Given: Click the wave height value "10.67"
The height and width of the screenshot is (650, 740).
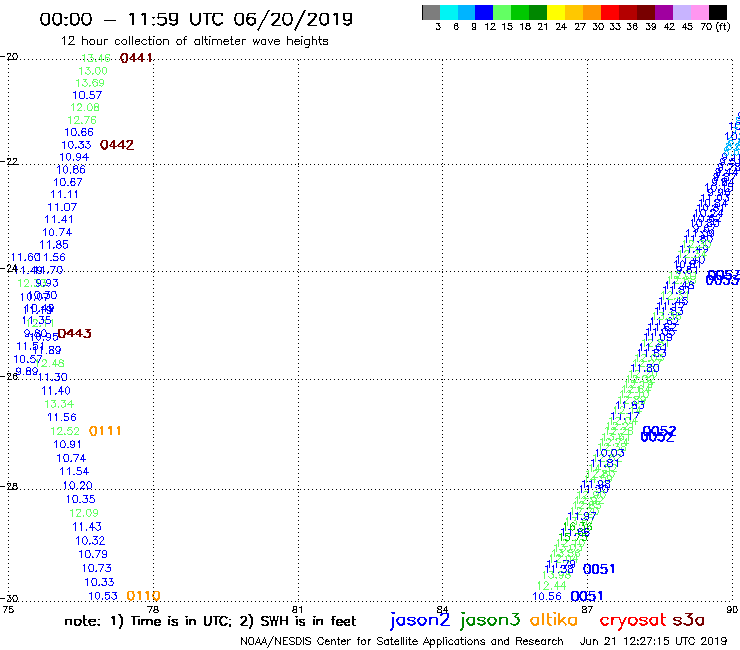Looking at the screenshot, I should tap(67, 182).
